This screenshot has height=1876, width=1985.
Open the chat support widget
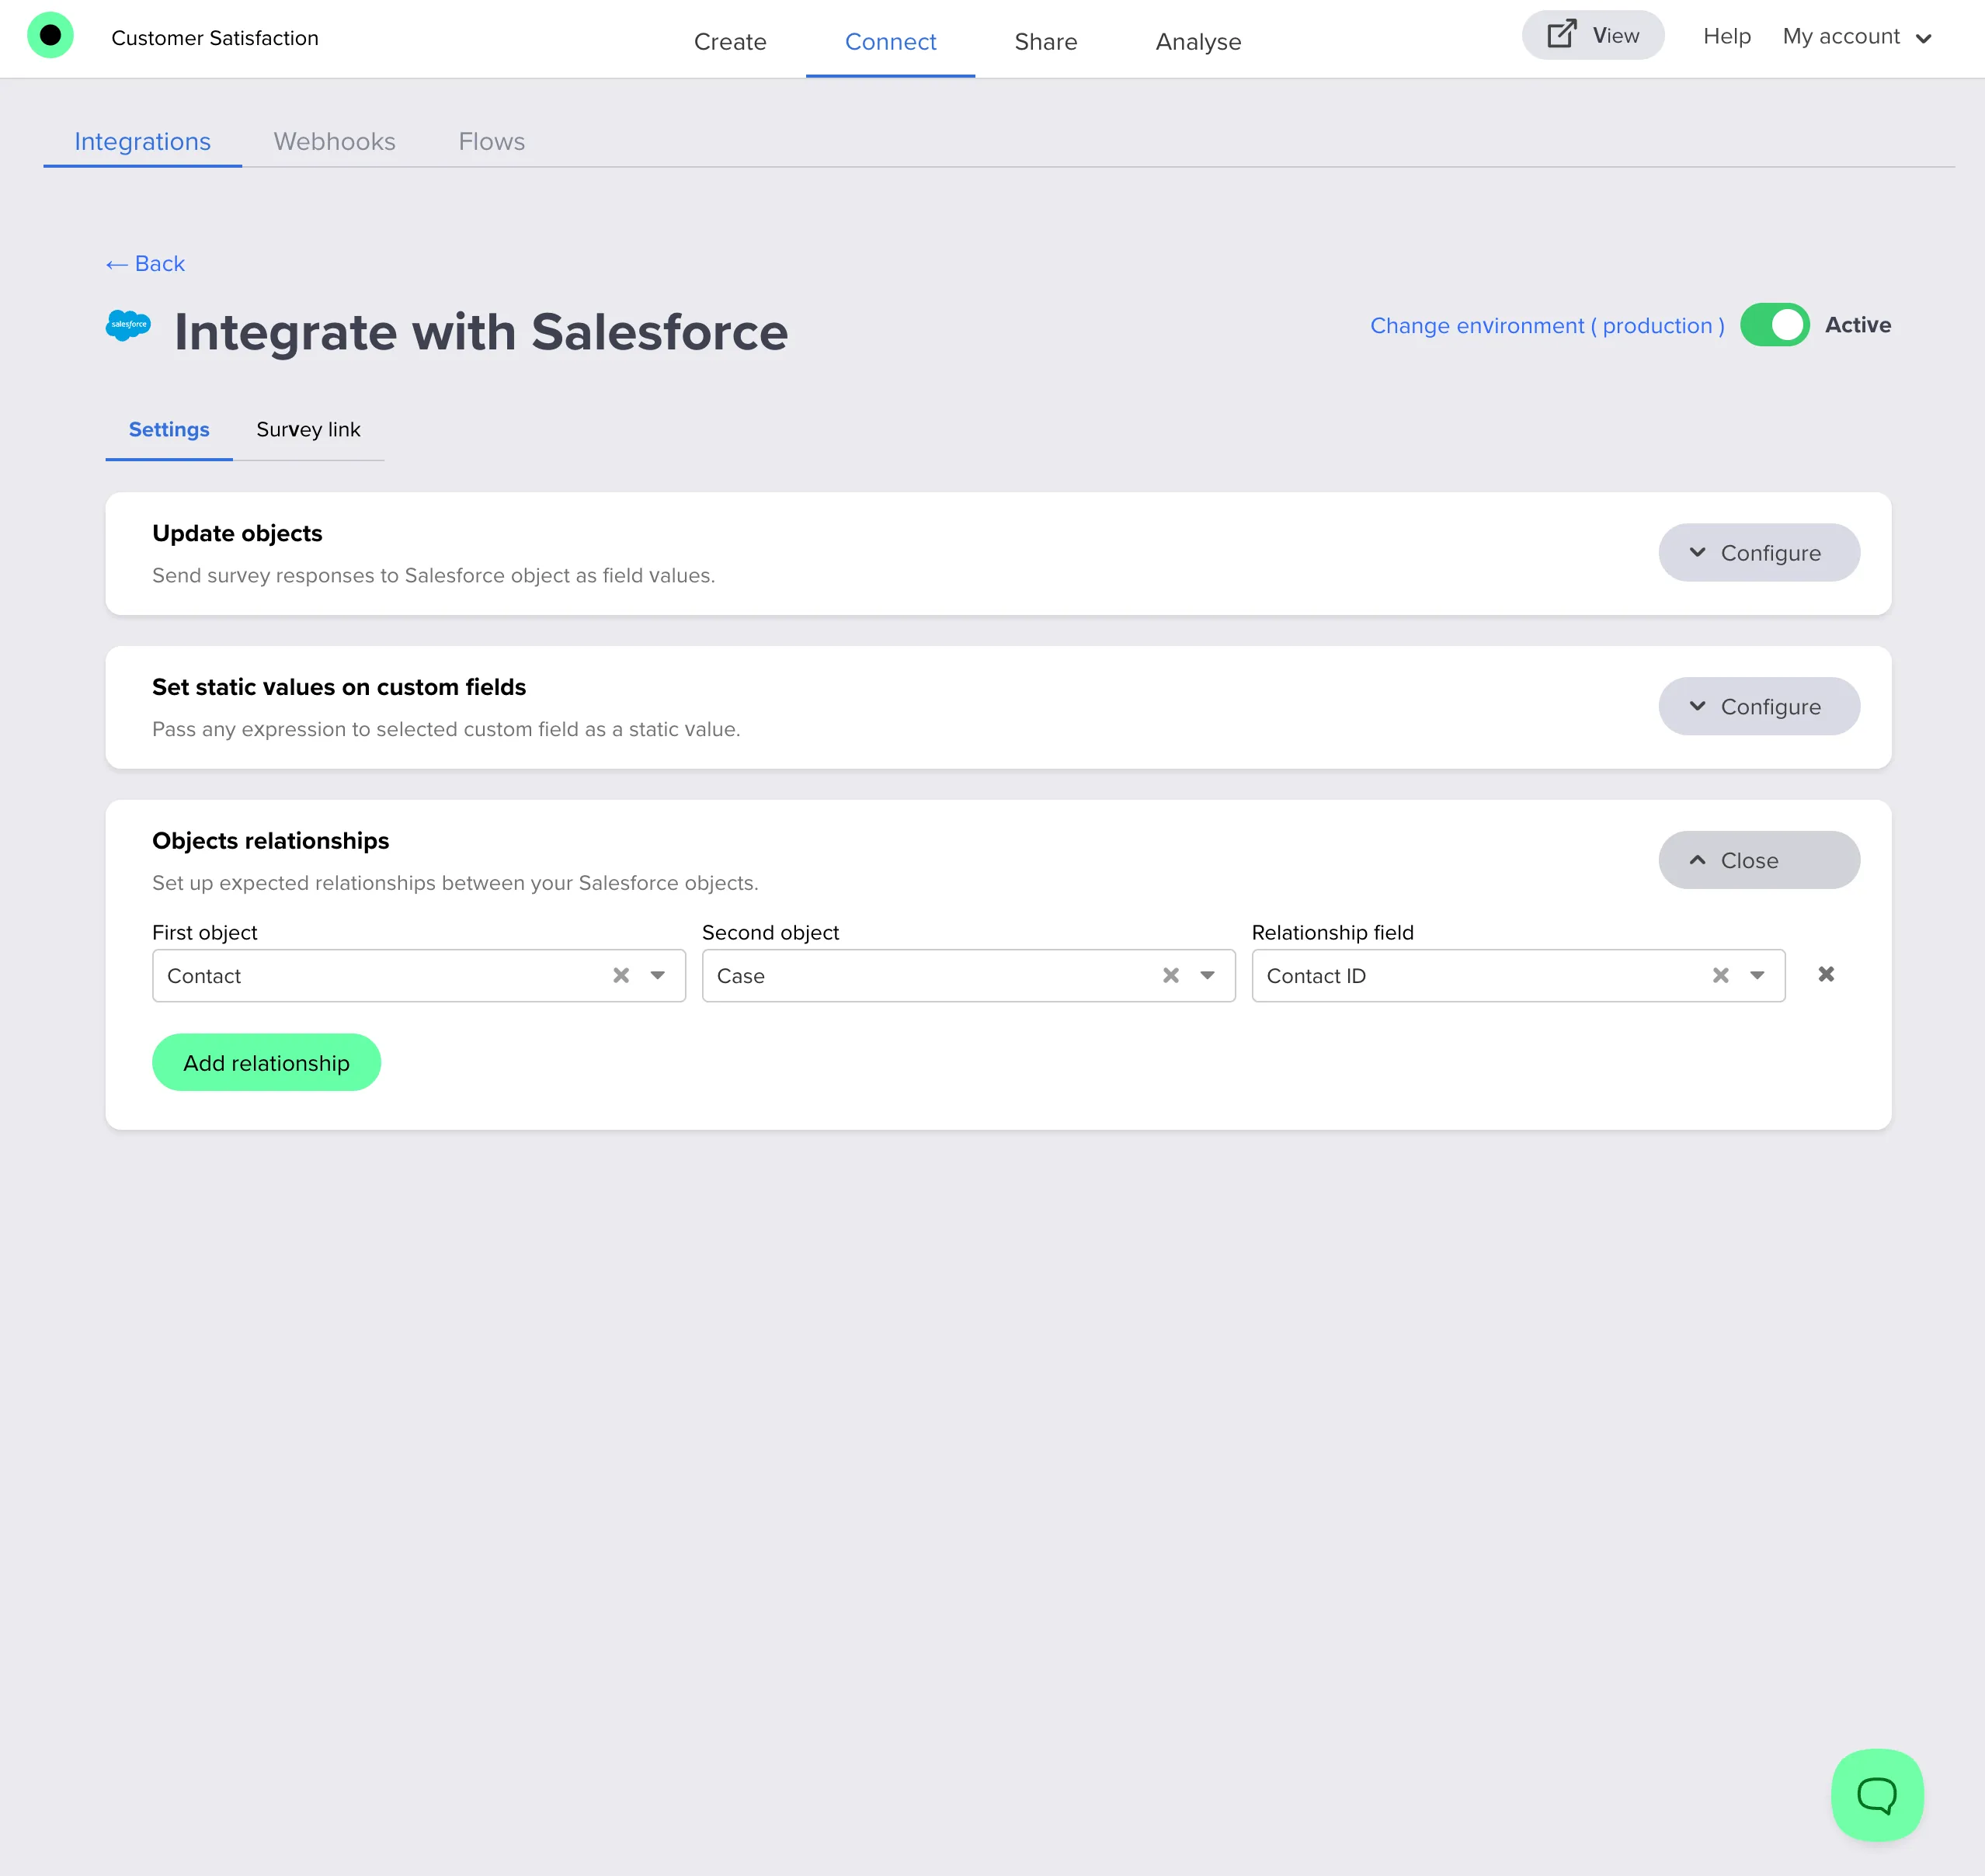1877,1794
